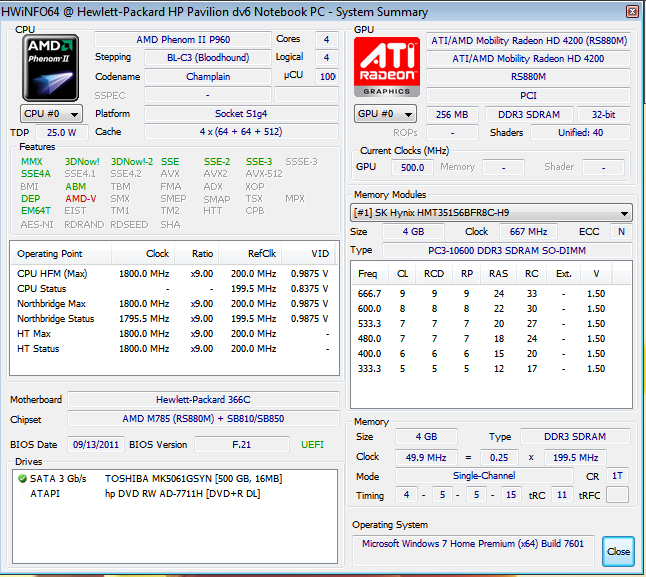Click the AMD Phenom II processor logo
Screen dimensions: 646x577
point(51,68)
